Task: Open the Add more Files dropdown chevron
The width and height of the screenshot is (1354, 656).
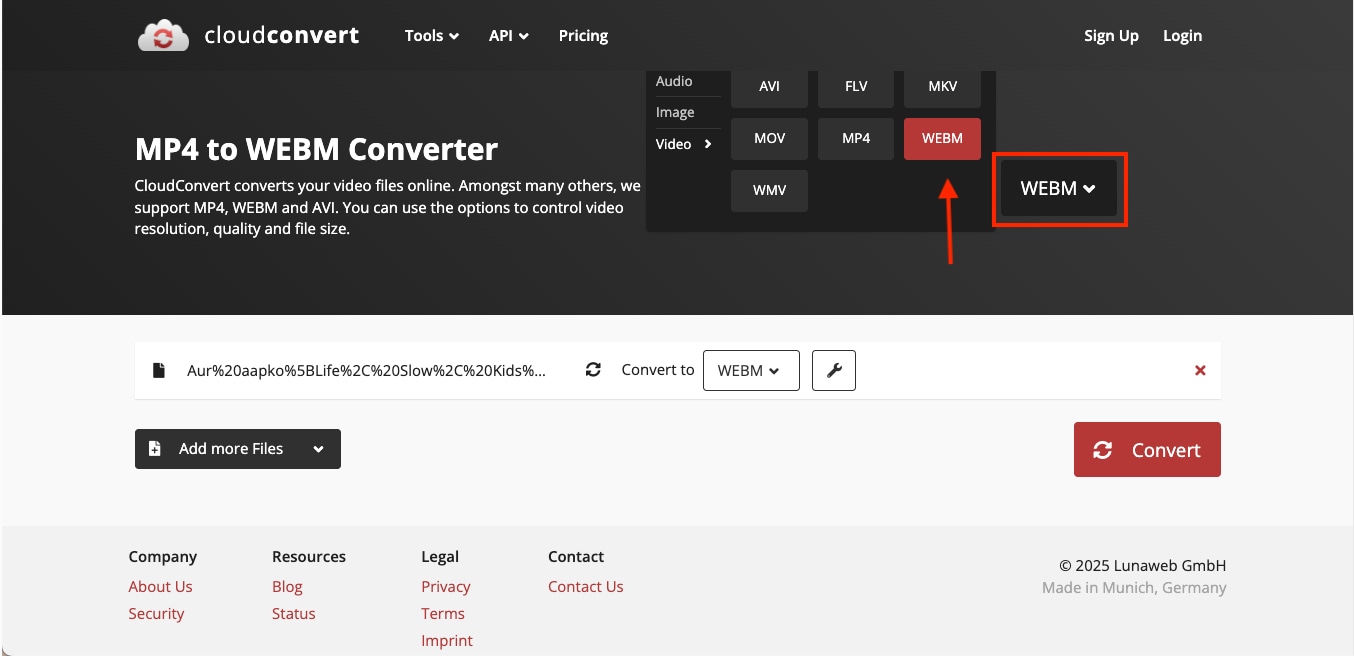Action: coord(317,448)
